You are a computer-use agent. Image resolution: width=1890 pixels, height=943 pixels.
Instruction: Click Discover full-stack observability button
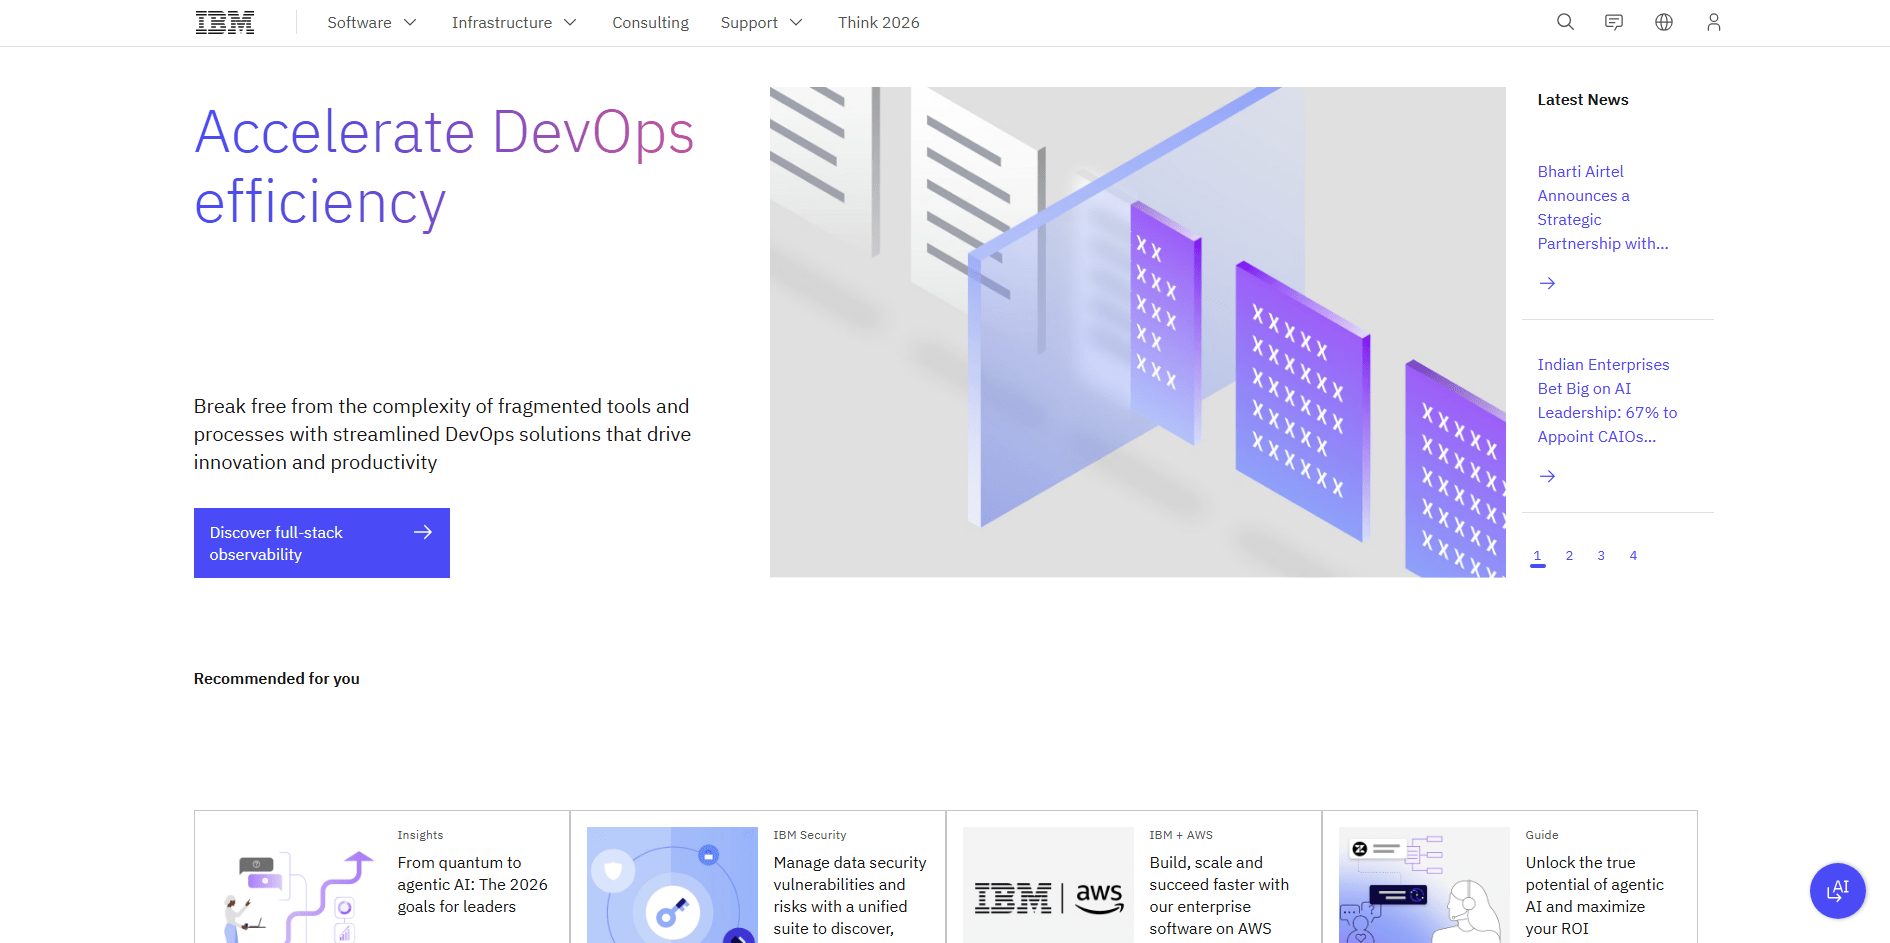click(321, 543)
